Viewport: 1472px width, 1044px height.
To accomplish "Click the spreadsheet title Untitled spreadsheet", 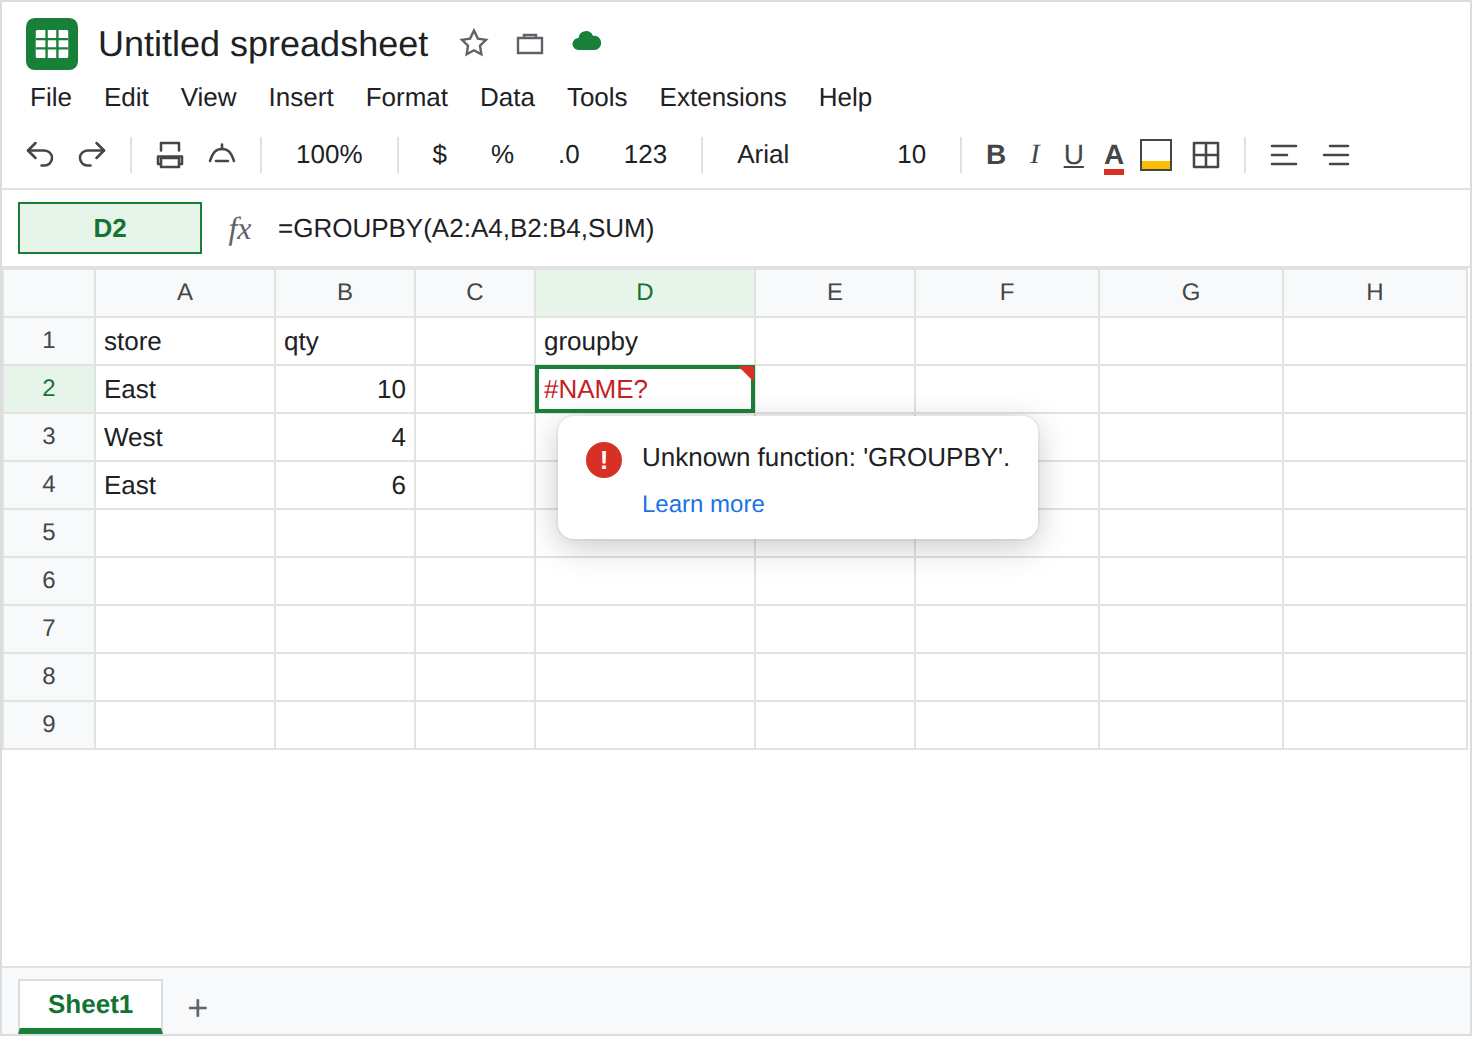I will tap(263, 44).
